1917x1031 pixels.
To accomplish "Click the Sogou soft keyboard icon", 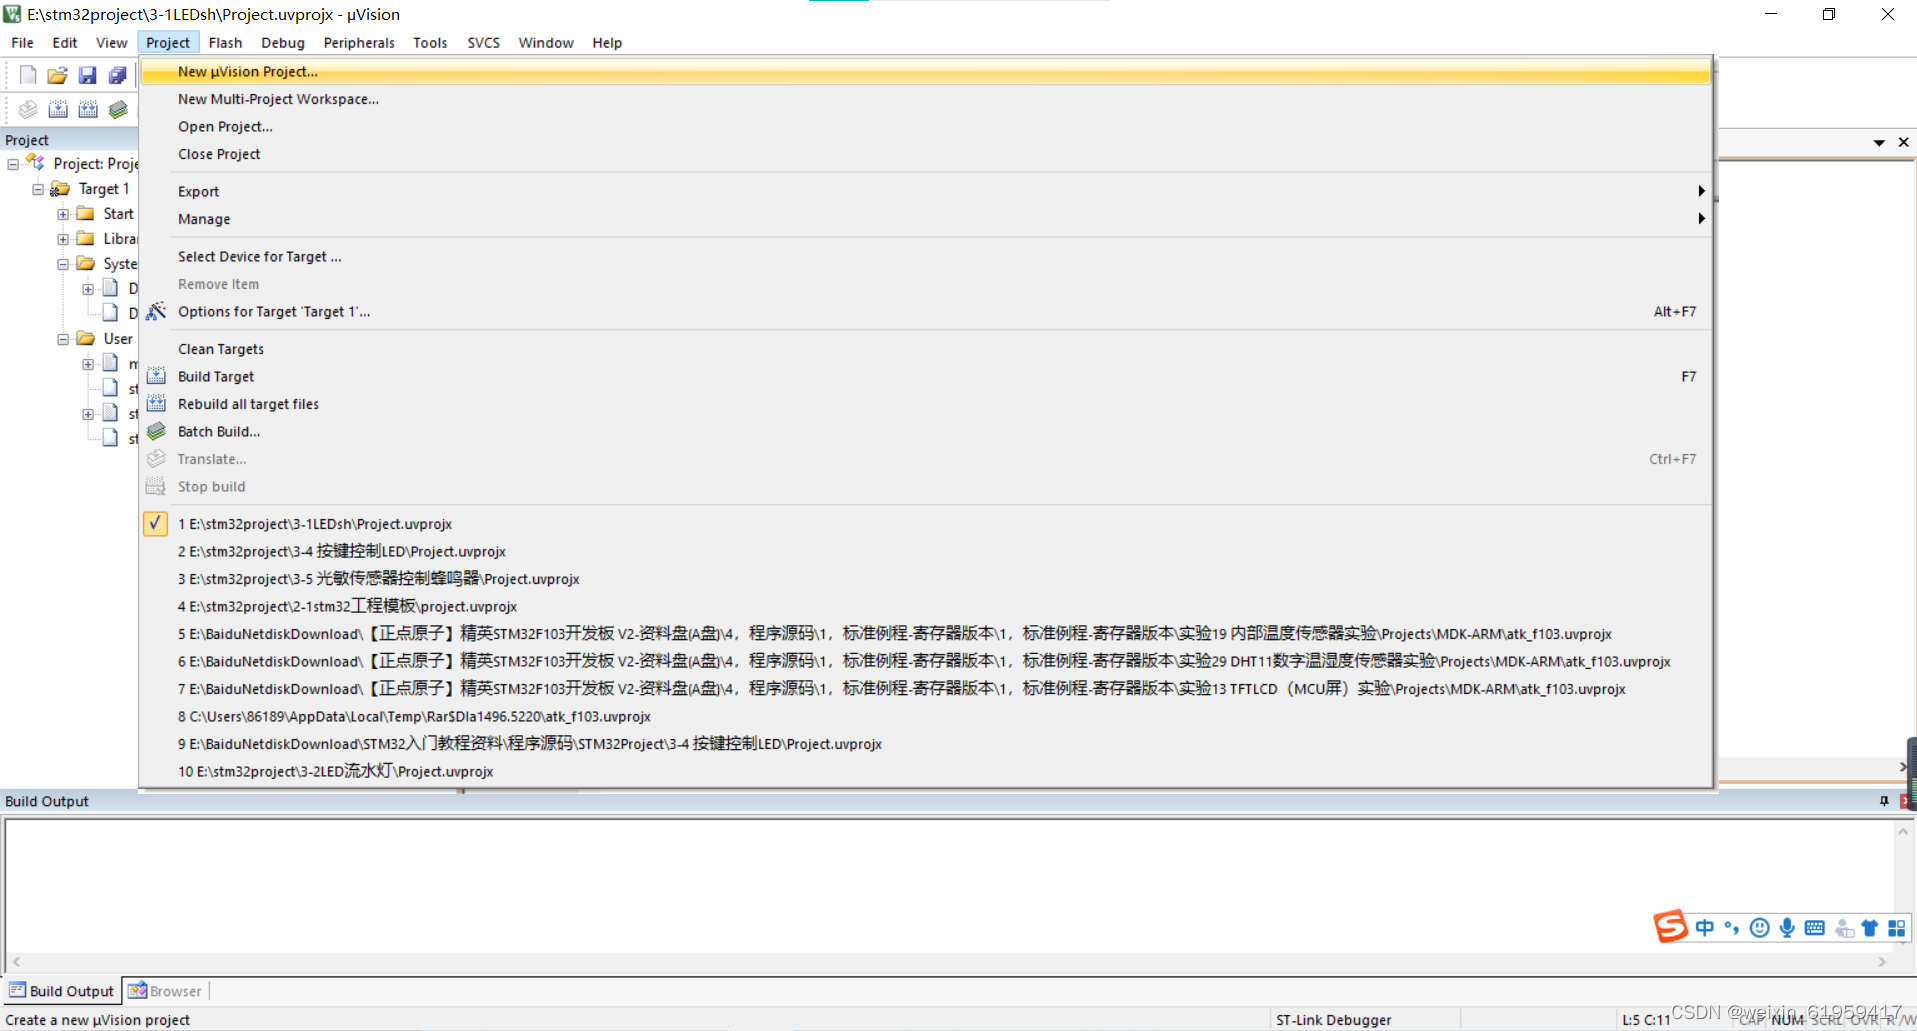I will pos(1815,928).
